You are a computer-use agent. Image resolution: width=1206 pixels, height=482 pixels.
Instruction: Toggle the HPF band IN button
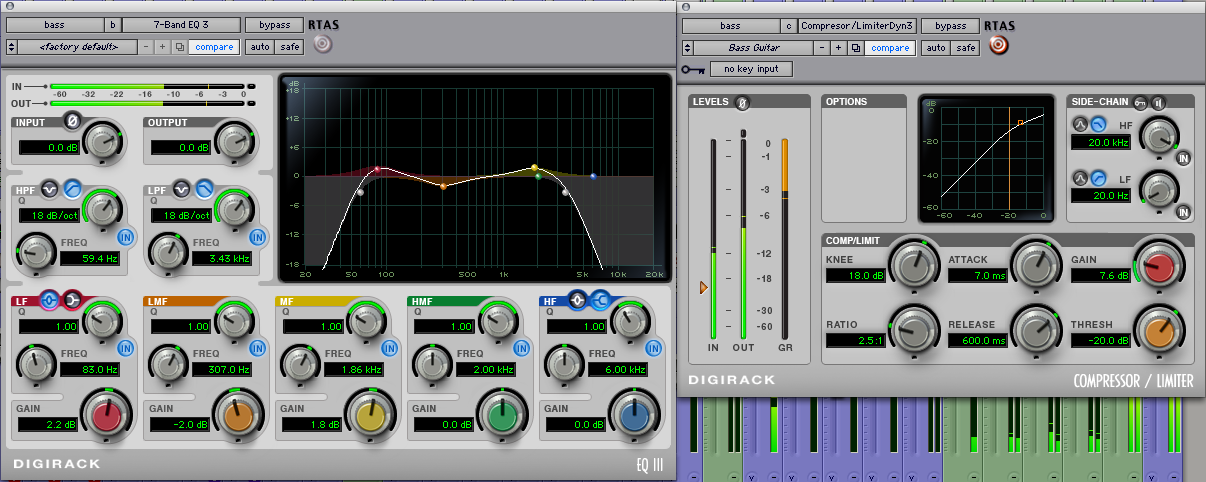[126, 237]
